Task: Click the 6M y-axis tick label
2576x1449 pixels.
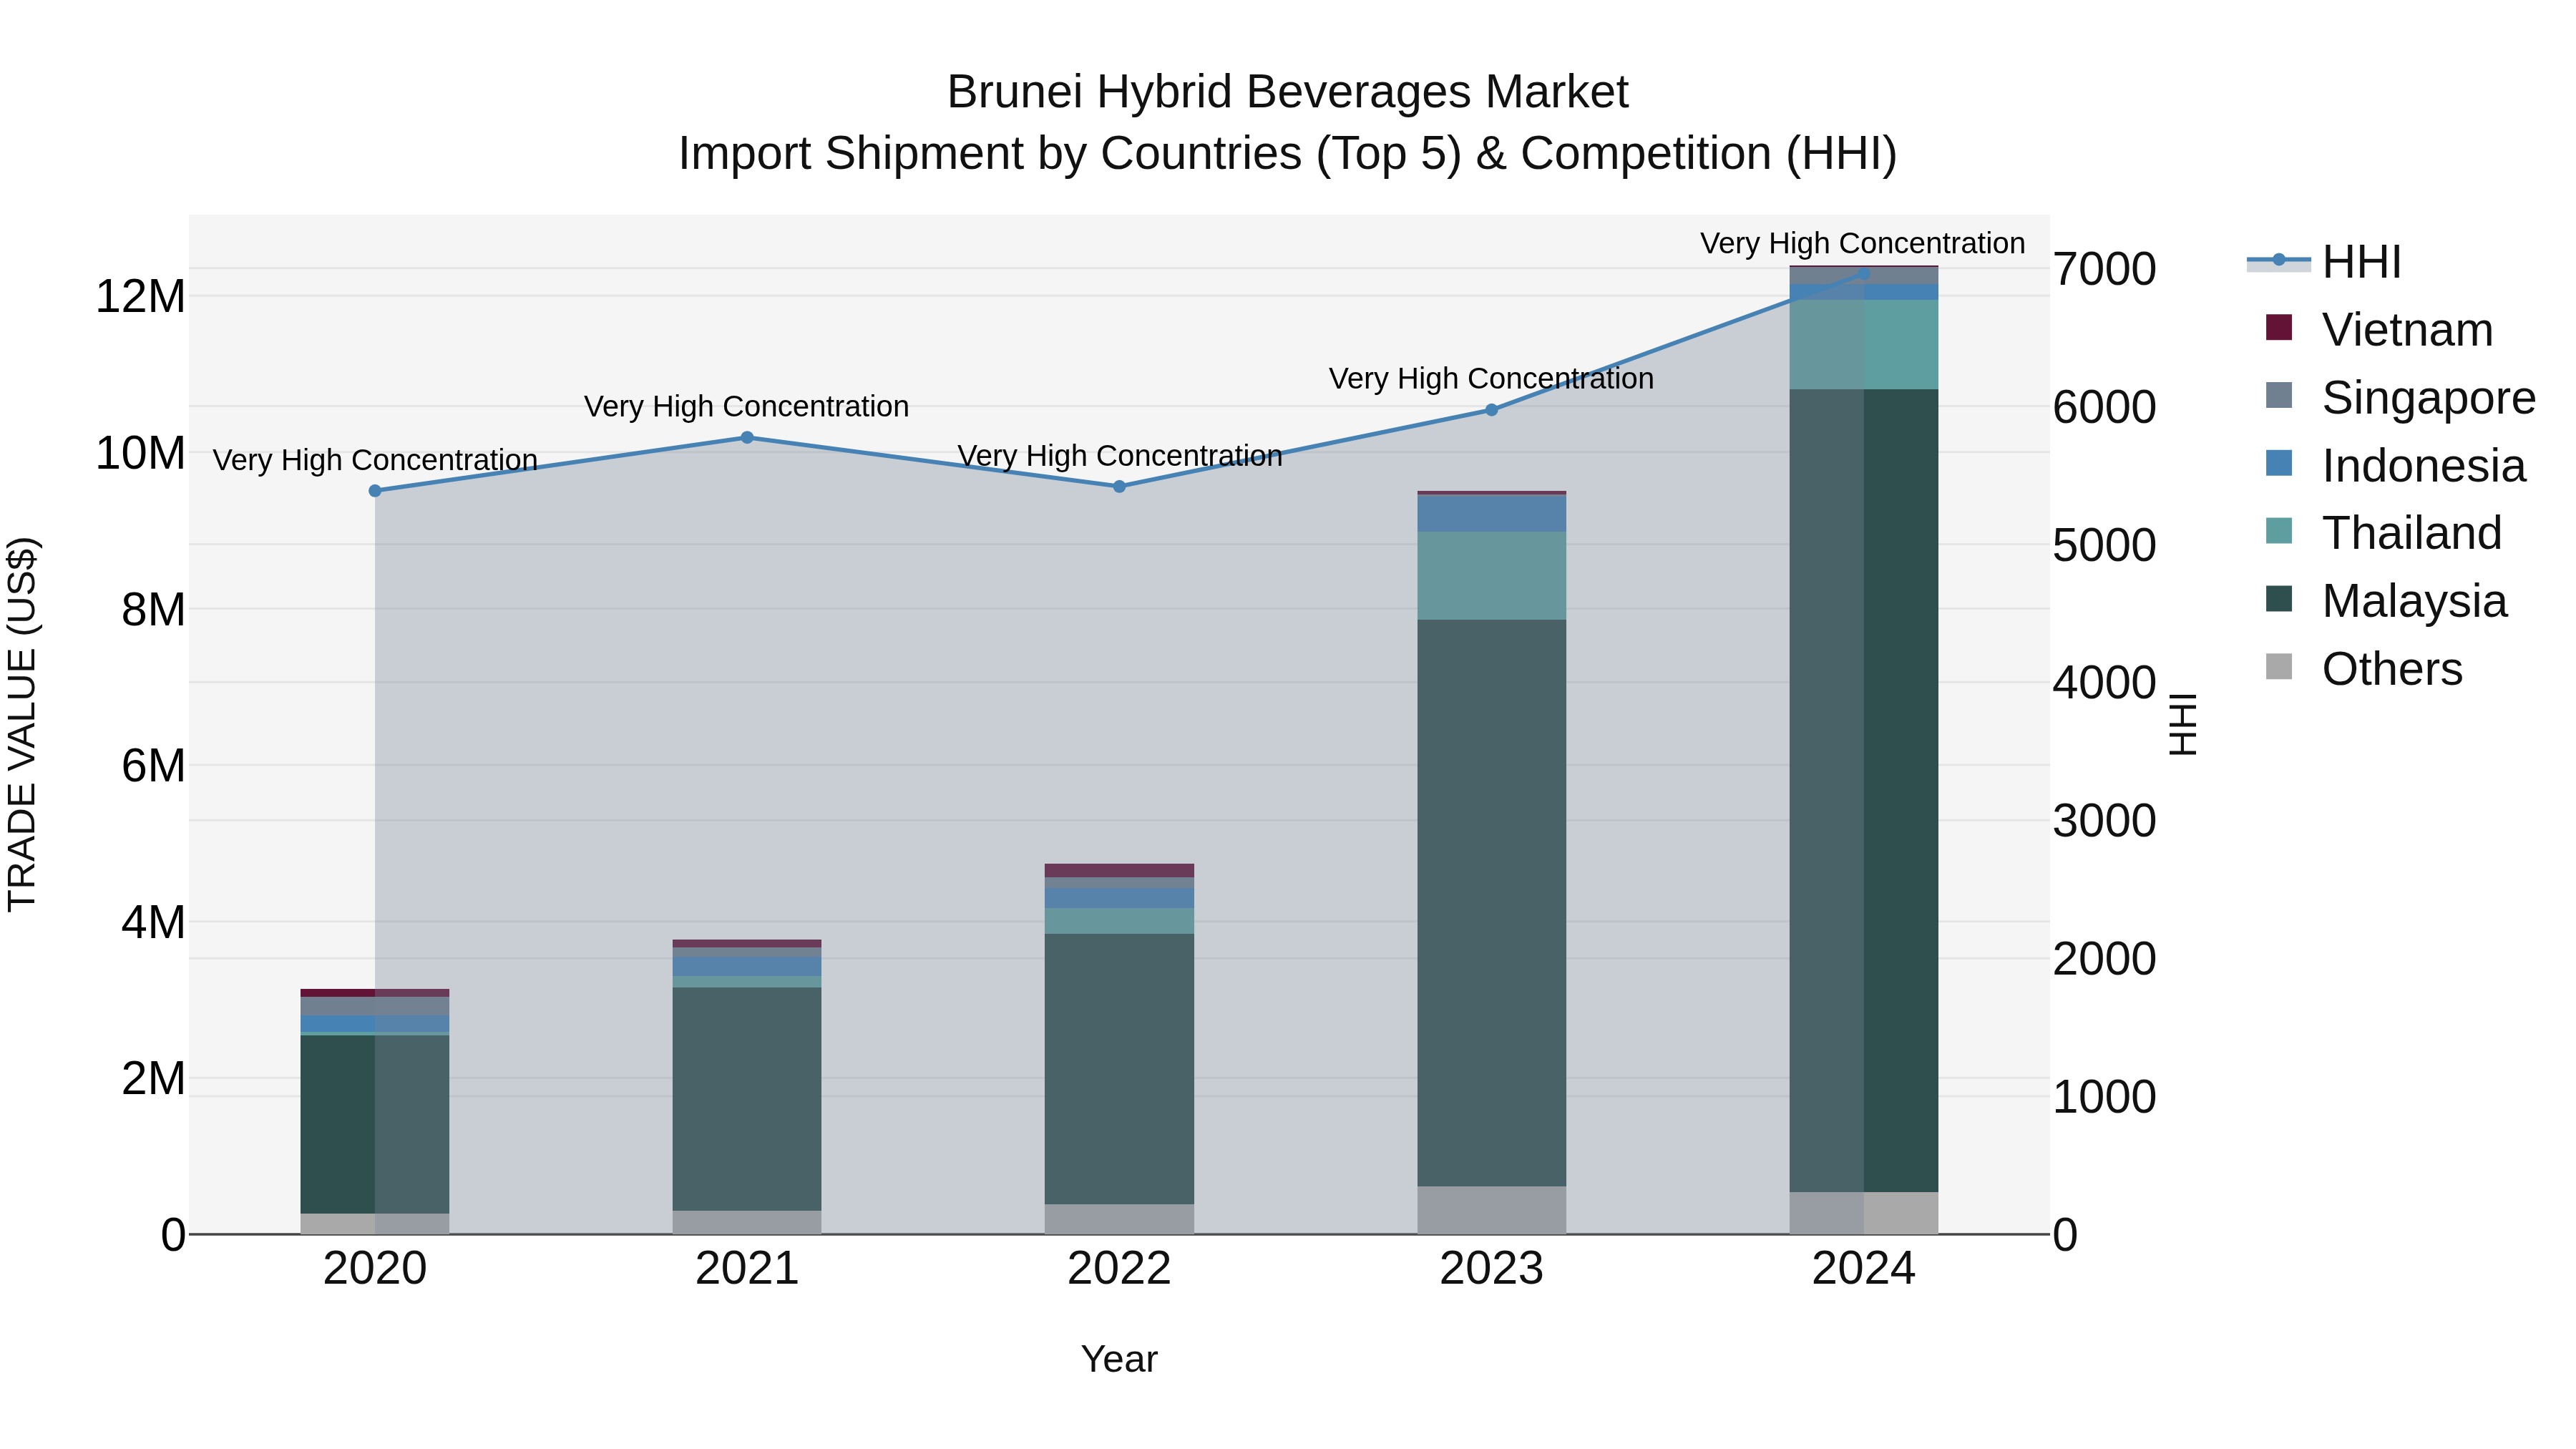Action: click(153, 766)
